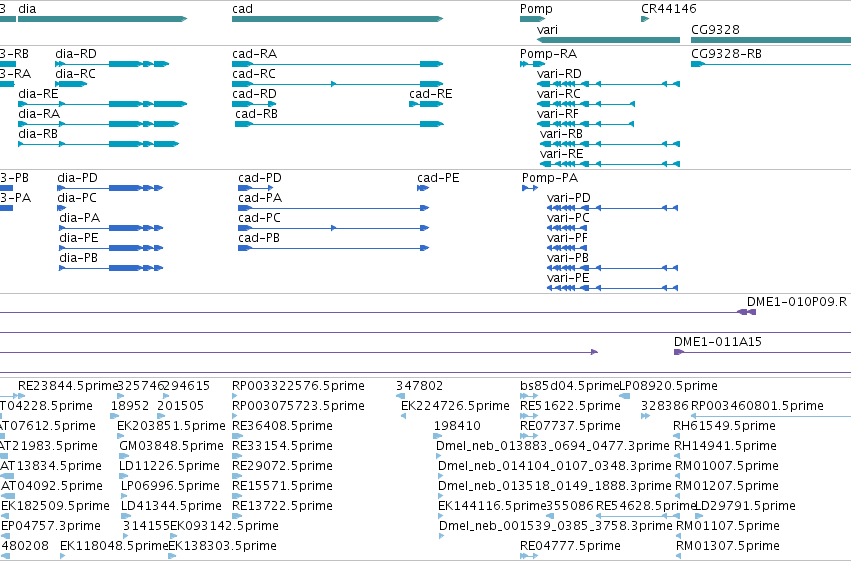Click EST RH61549.5prime
The width and height of the screenshot is (851, 561).
click(x=725, y=426)
